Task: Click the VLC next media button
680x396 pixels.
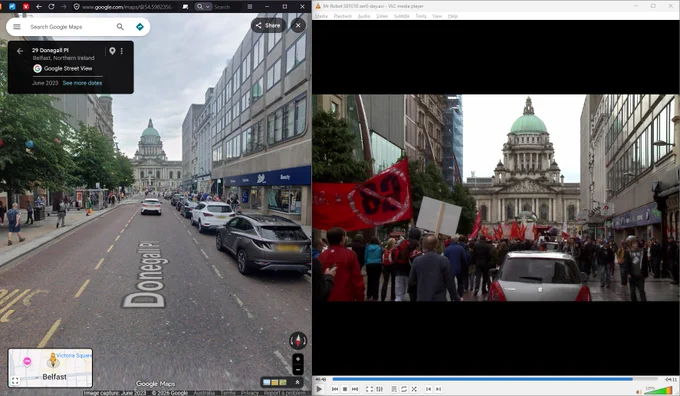Action: (355, 389)
